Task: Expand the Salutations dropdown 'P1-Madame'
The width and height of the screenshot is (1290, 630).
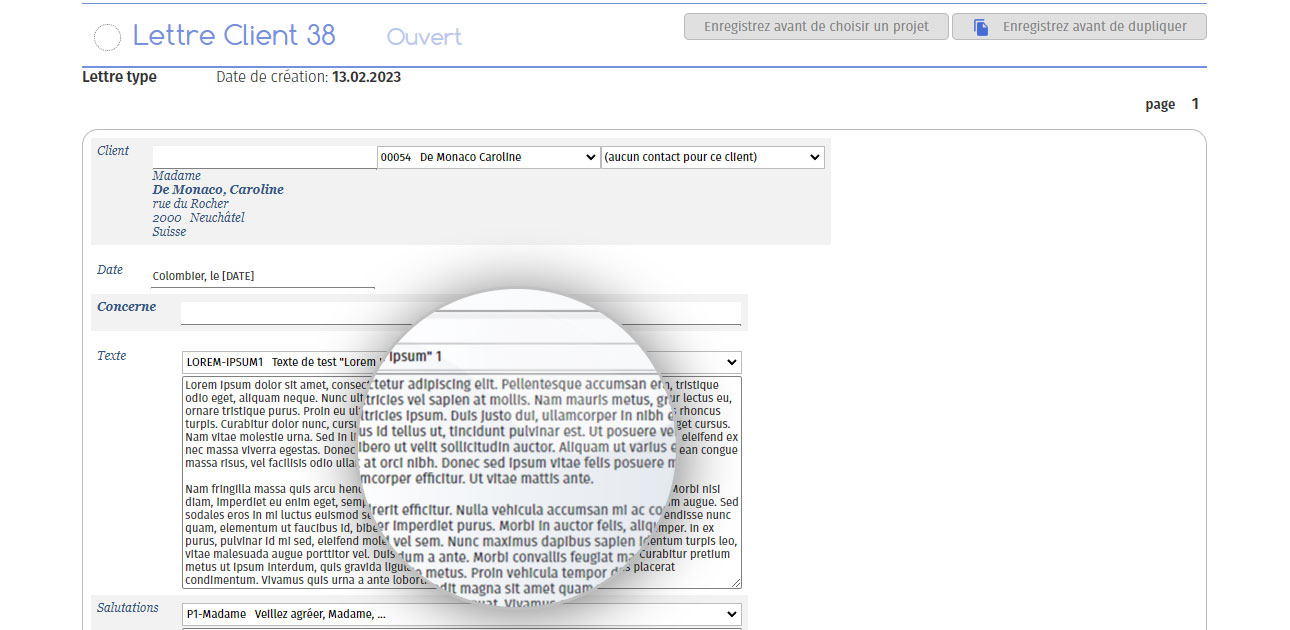Action: [x=461, y=614]
